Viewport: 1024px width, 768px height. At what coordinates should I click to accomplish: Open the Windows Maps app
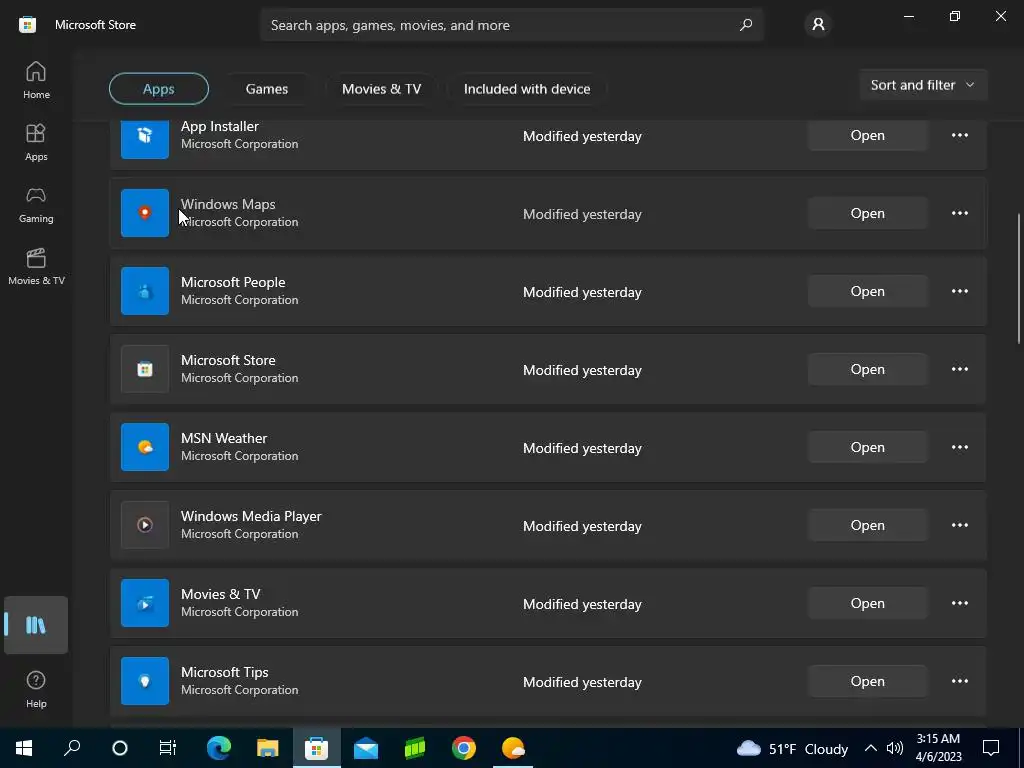tap(867, 213)
